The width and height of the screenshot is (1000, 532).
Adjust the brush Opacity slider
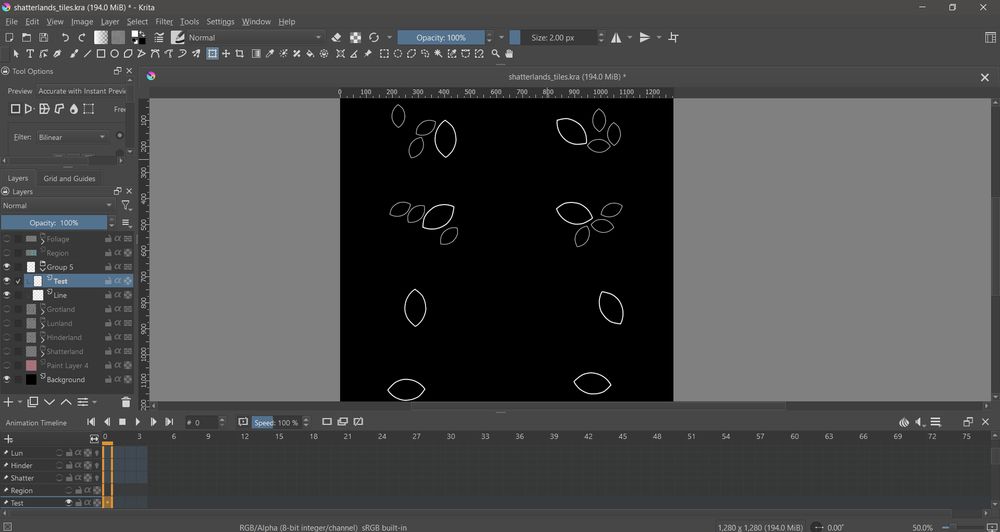click(441, 38)
